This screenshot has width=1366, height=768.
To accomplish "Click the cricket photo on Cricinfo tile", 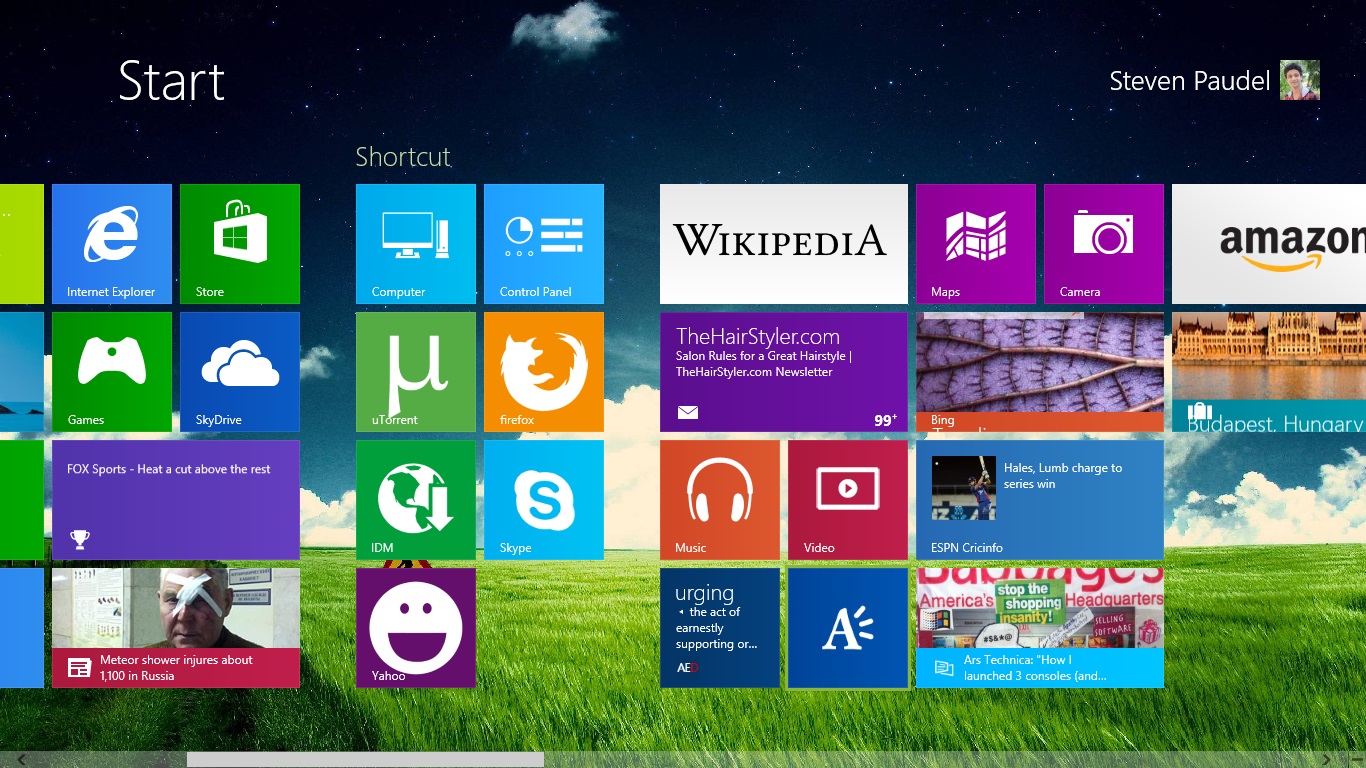I will 964,488.
